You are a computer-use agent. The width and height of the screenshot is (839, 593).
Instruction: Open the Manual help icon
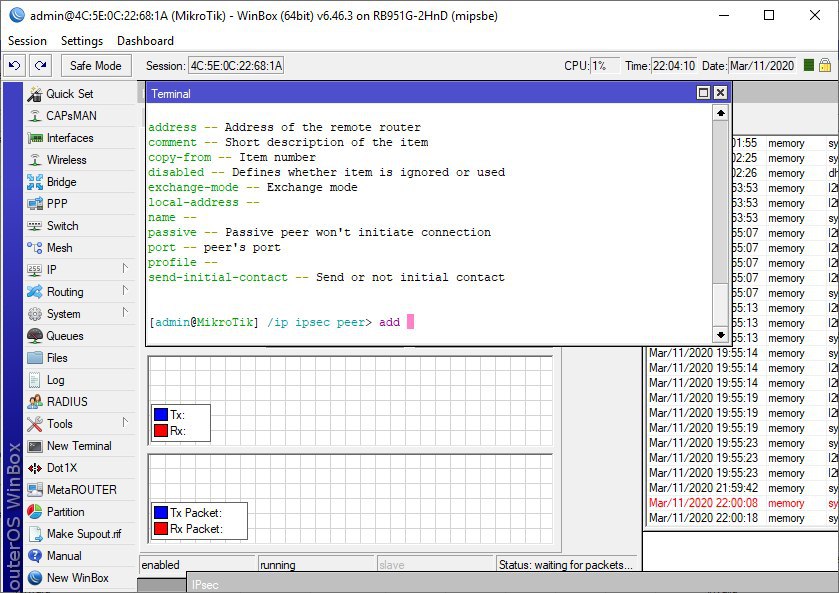pos(35,556)
